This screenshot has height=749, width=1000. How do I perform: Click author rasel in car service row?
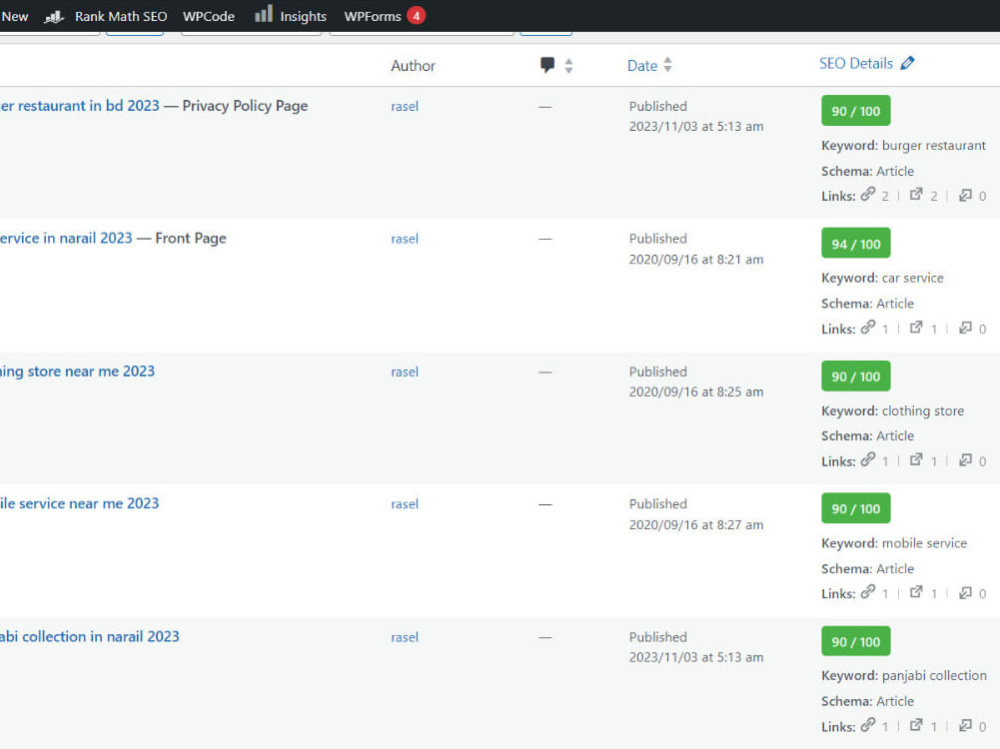point(404,239)
